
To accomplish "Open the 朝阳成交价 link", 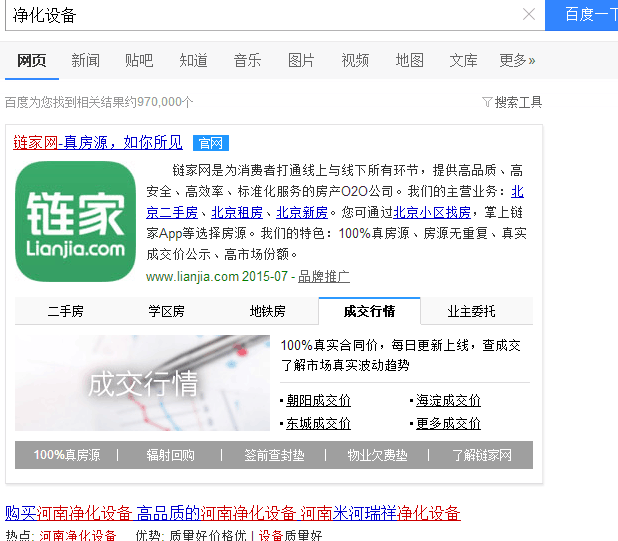I will [x=318, y=400].
